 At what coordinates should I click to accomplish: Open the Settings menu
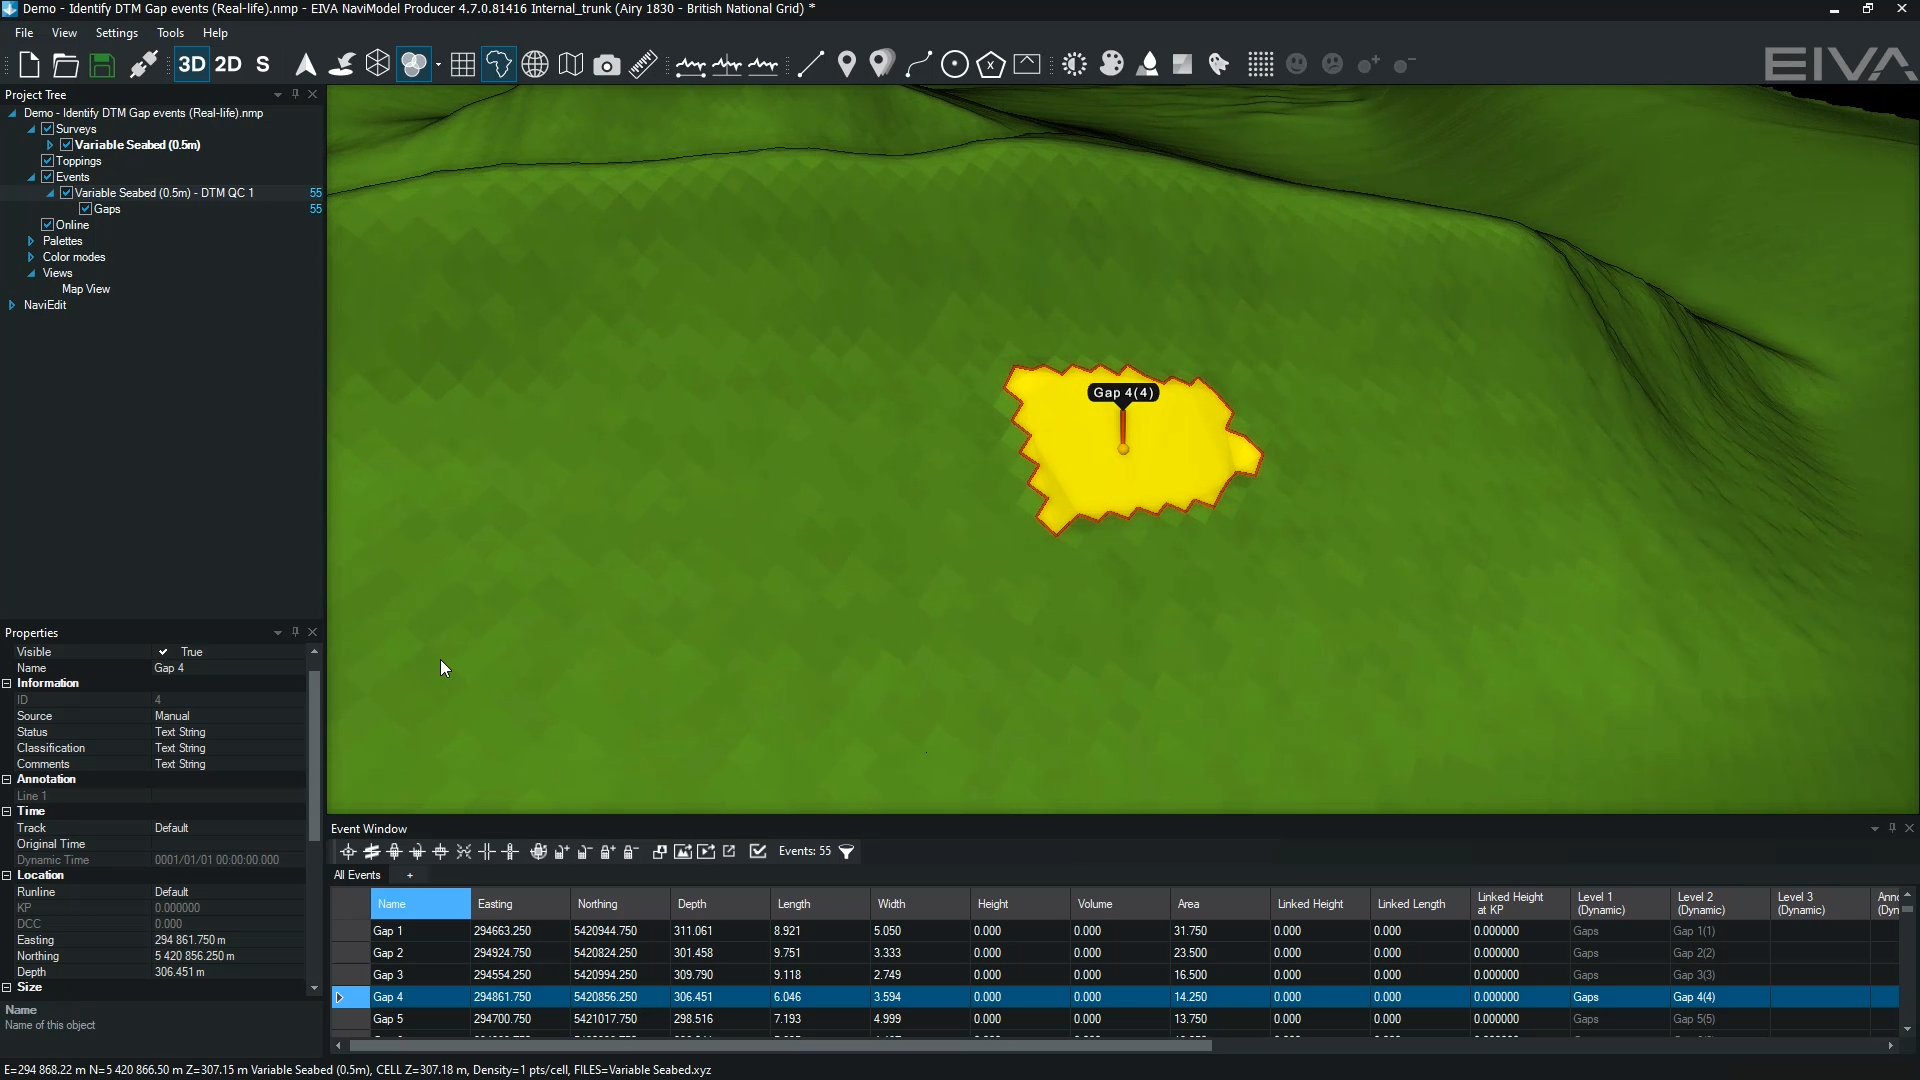116,32
